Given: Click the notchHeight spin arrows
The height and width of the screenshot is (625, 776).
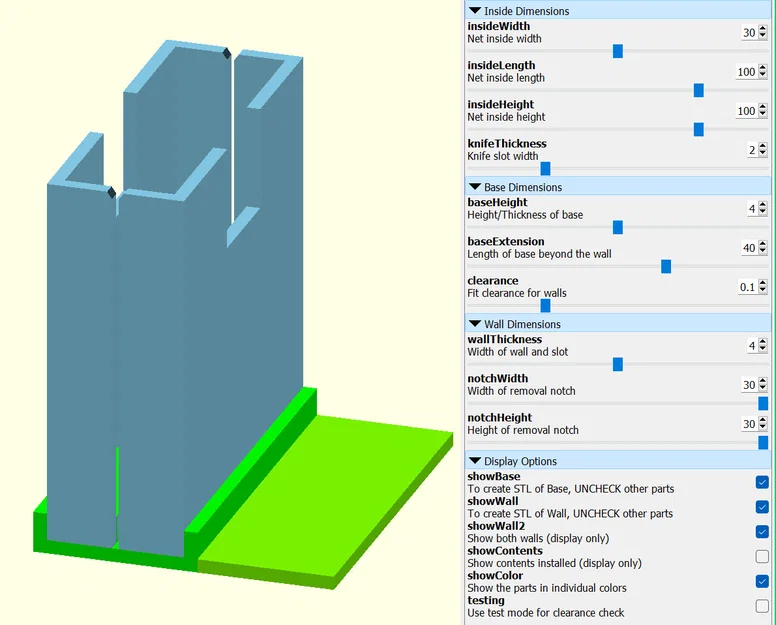Looking at the screenshot, I should (763, 424).
